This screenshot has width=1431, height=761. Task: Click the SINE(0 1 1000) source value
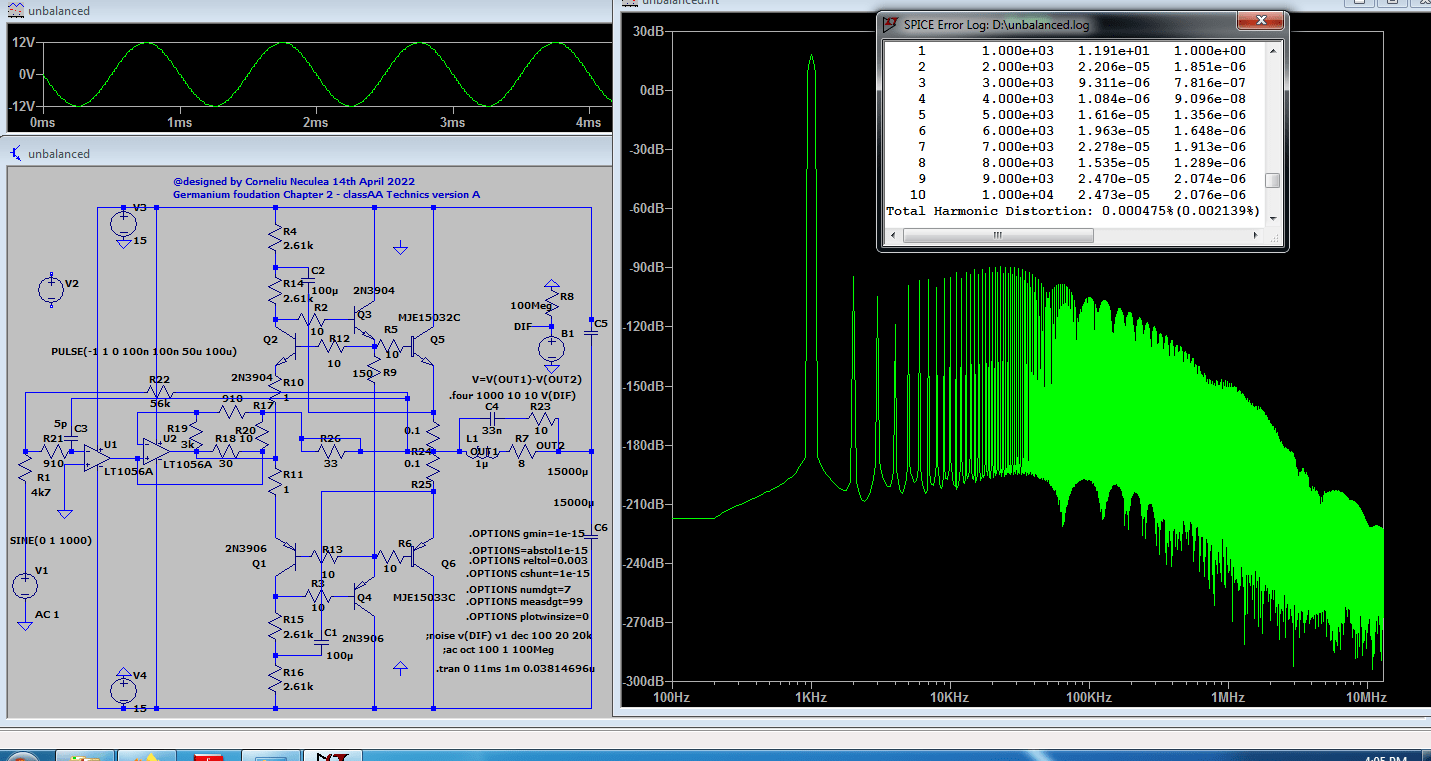[51, 540]
